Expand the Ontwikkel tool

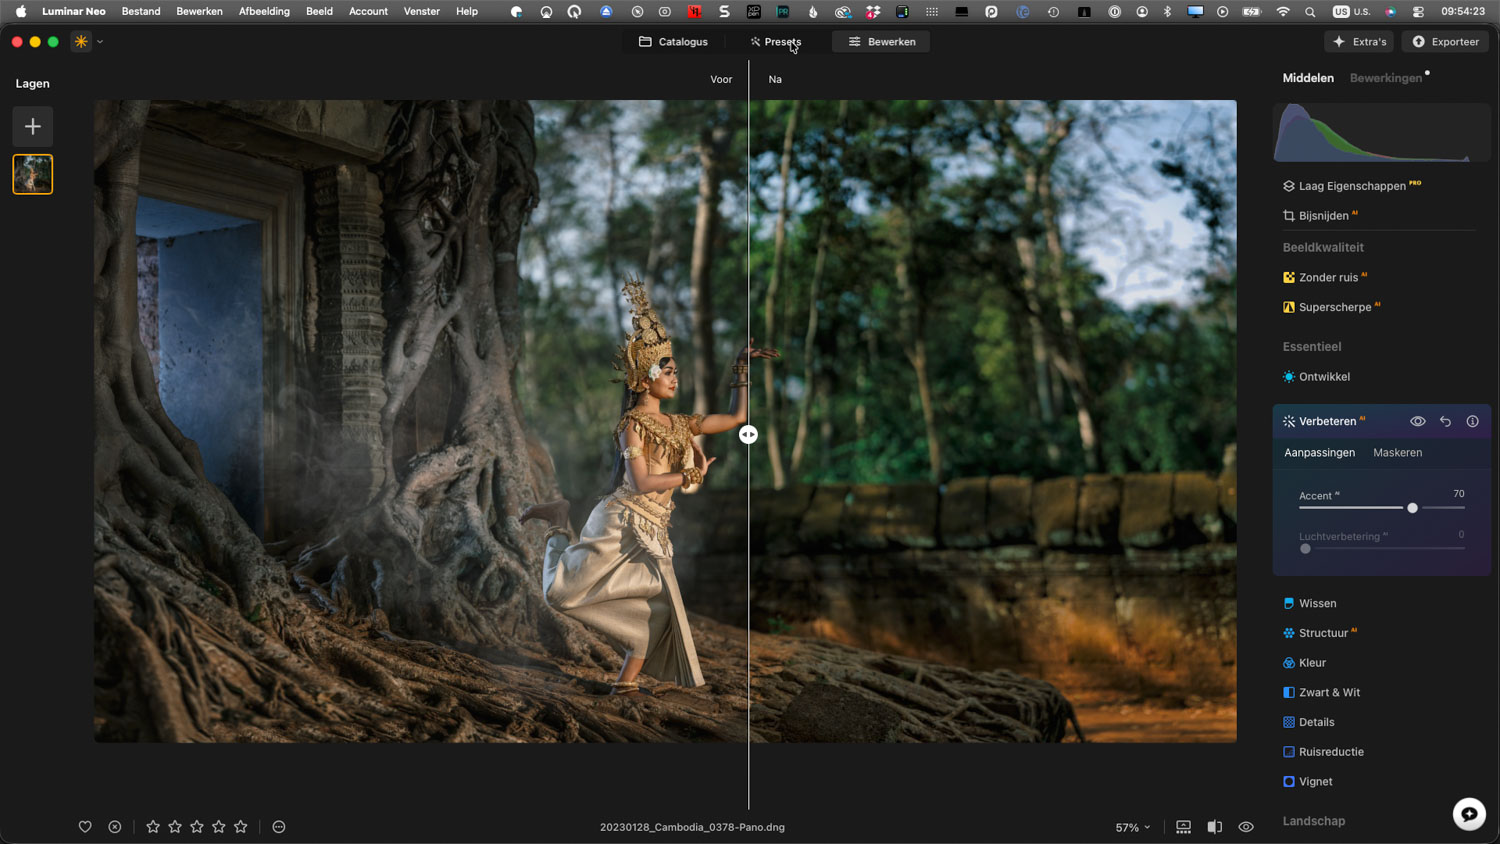point(1317,377)
